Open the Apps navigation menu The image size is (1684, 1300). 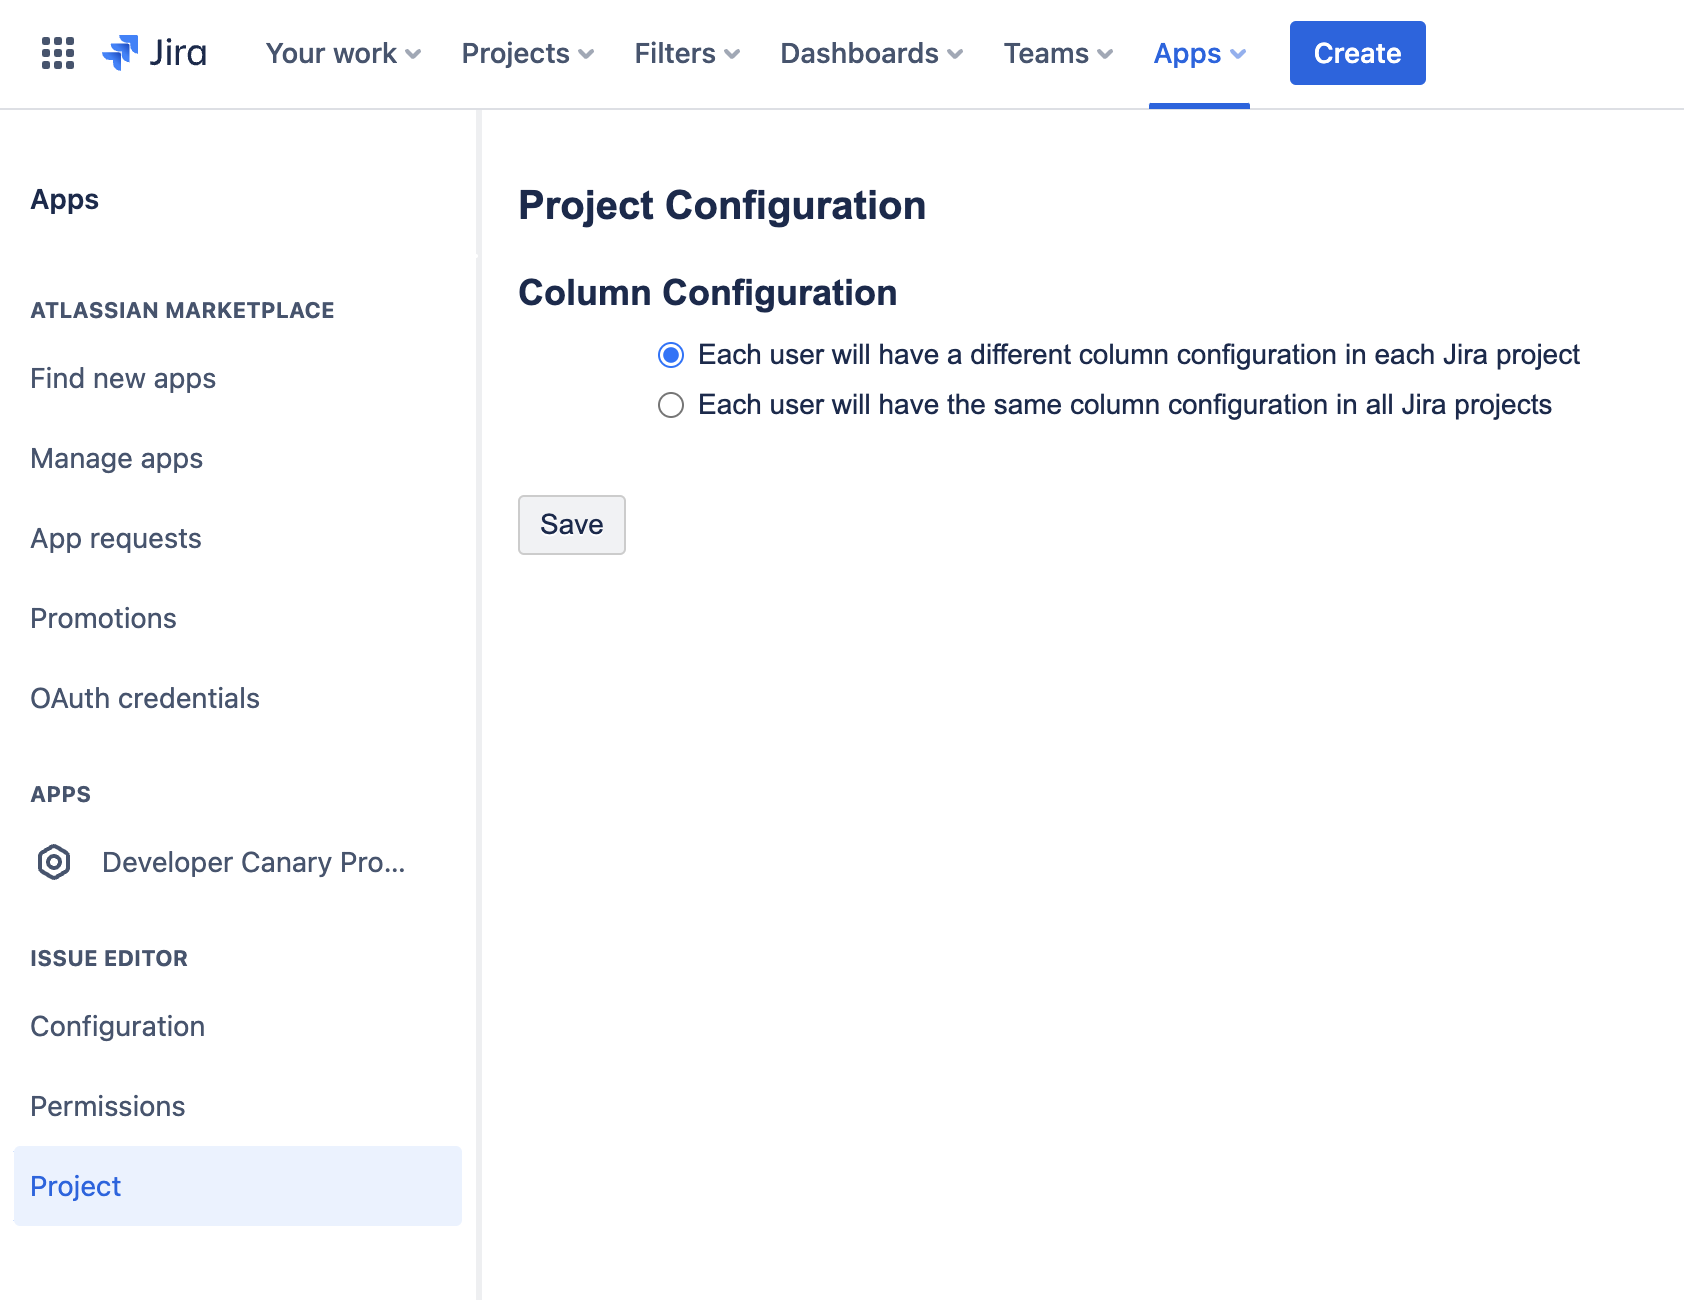coord(1199,53)
